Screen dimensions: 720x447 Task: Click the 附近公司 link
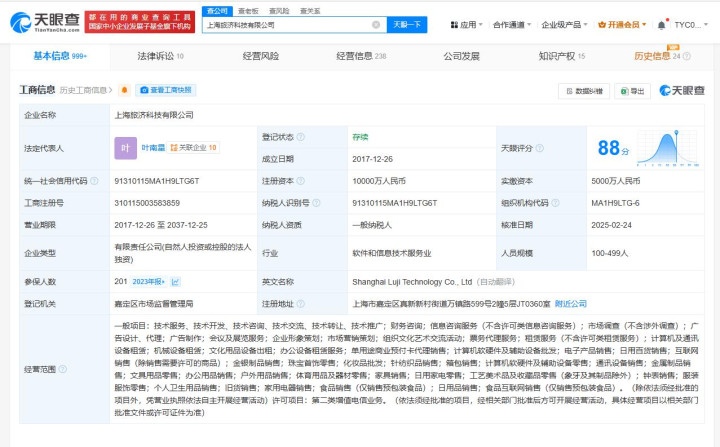click(x=571, y=304)
